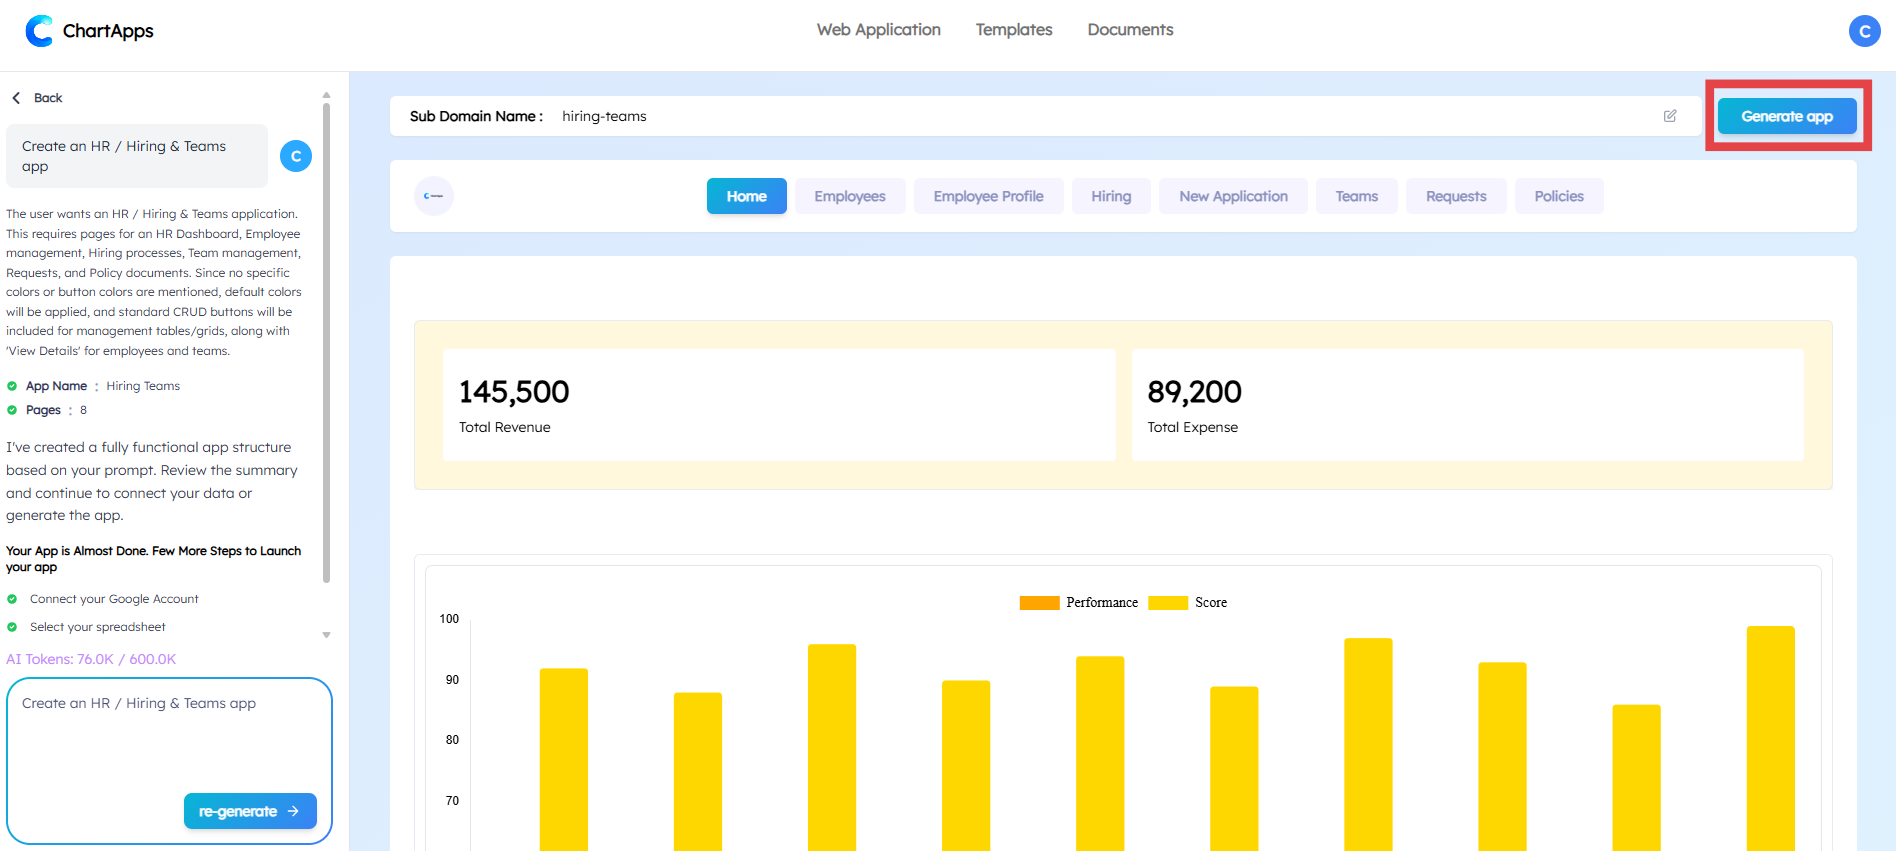Click the green check beside App Name
The height and width of the screenshot is (851, 1896).
12,386
